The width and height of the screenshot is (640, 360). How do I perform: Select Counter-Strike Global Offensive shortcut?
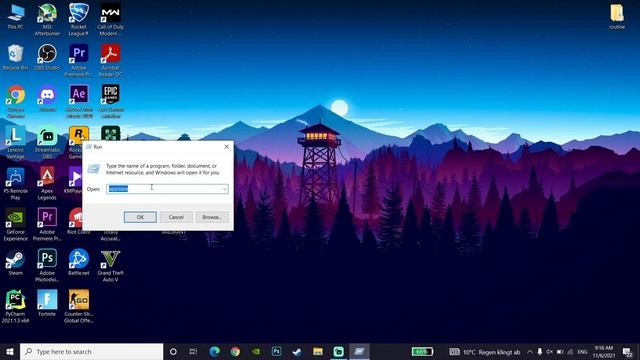(78, 307)
